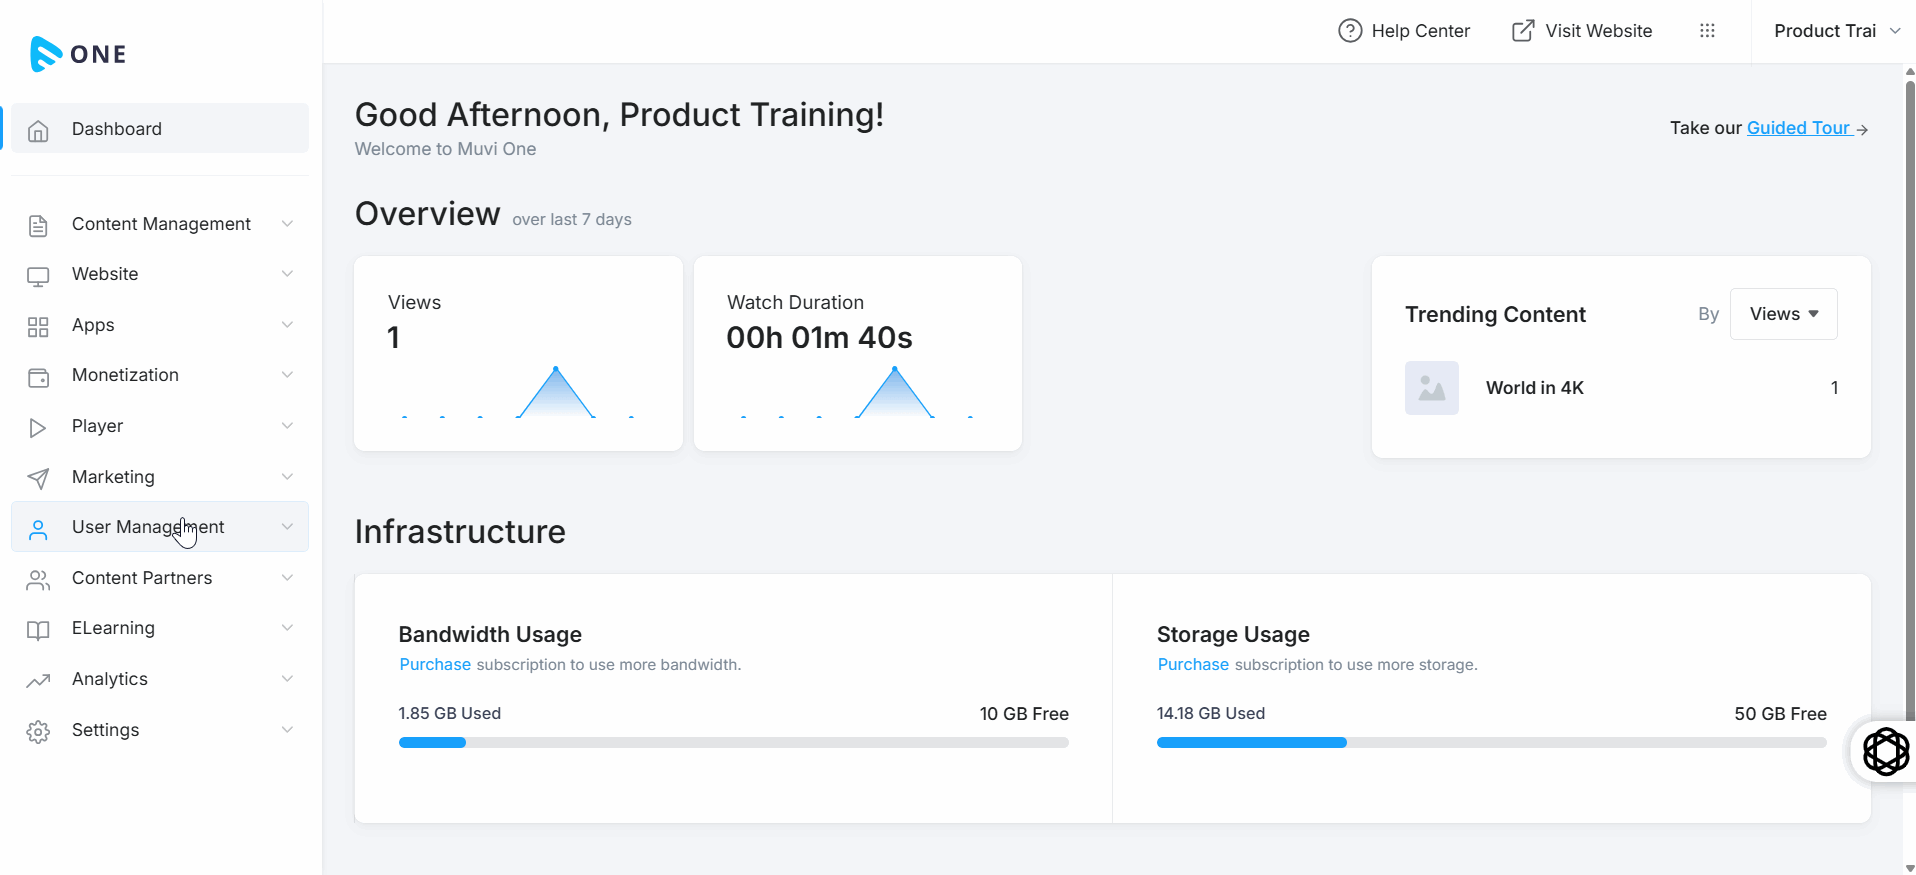This screenshot has width=1916, height=875.
Task: Click the Help Center question-mark icon
Action: [1350, 31]
